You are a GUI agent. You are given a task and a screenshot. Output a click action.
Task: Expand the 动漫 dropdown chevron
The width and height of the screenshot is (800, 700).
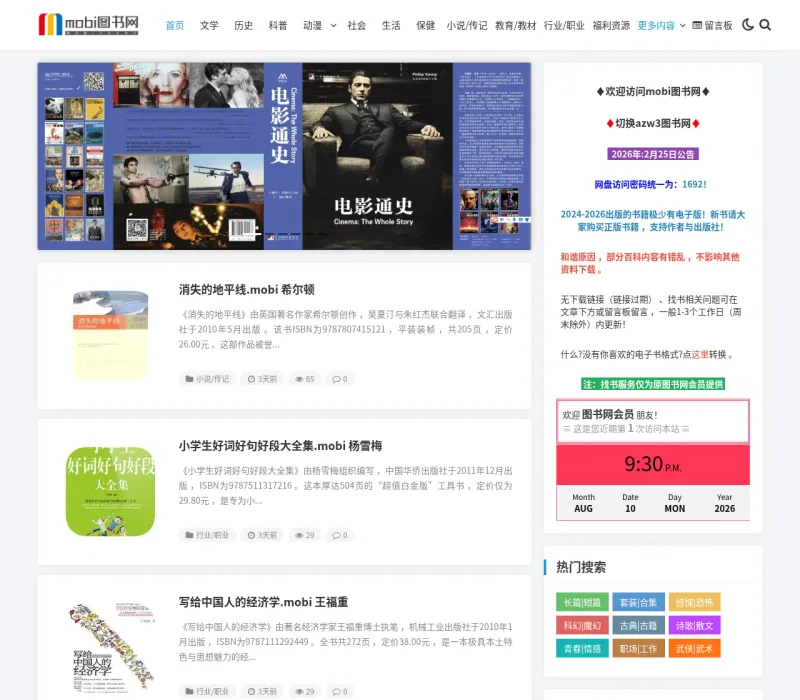coord(333,25)
